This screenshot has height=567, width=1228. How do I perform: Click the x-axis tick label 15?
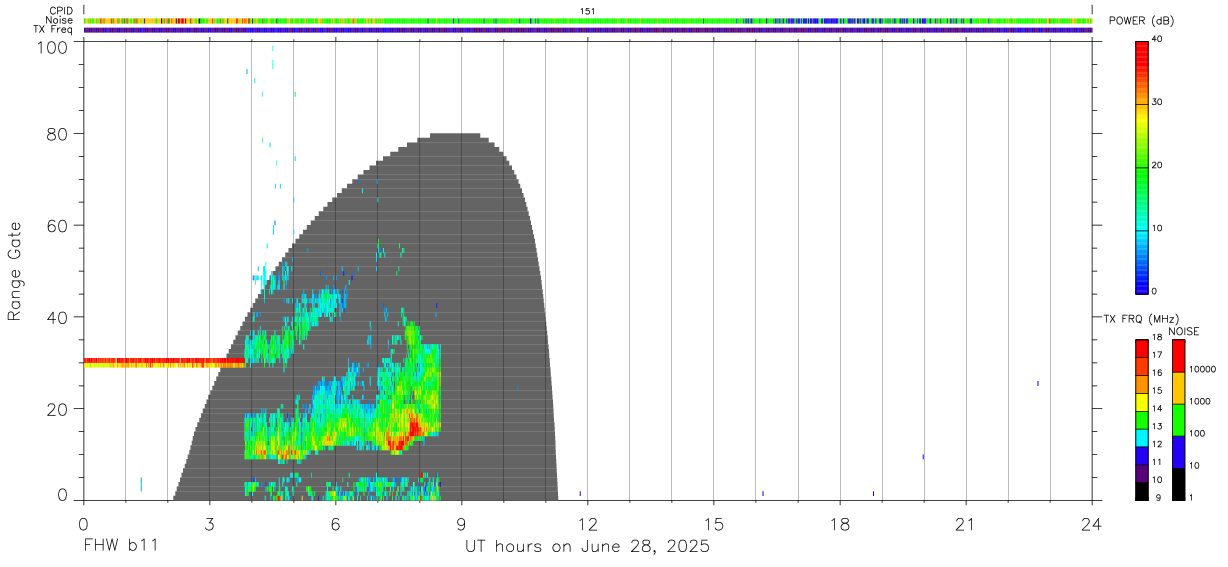point(714,524)
